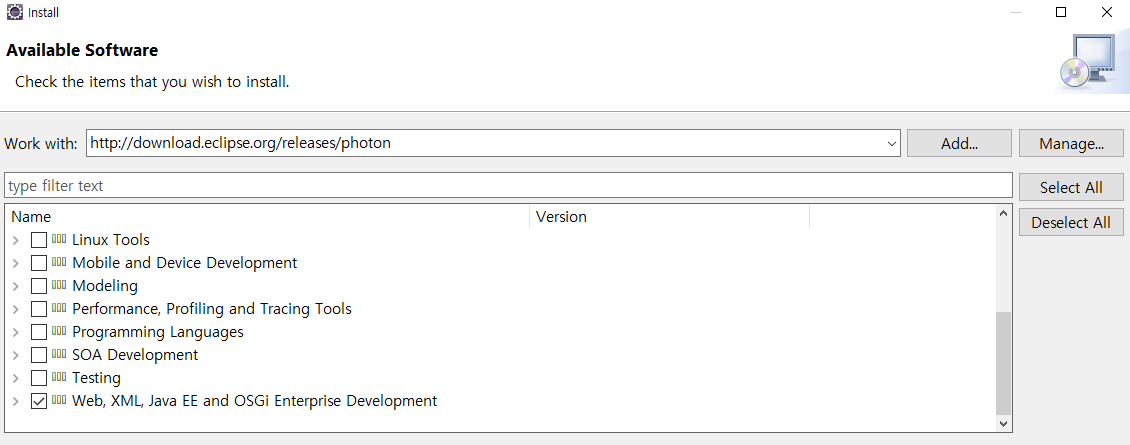
Task: Enable Performance, Profiling and Tracing Tools checkbox
Action: pos(39,309)
